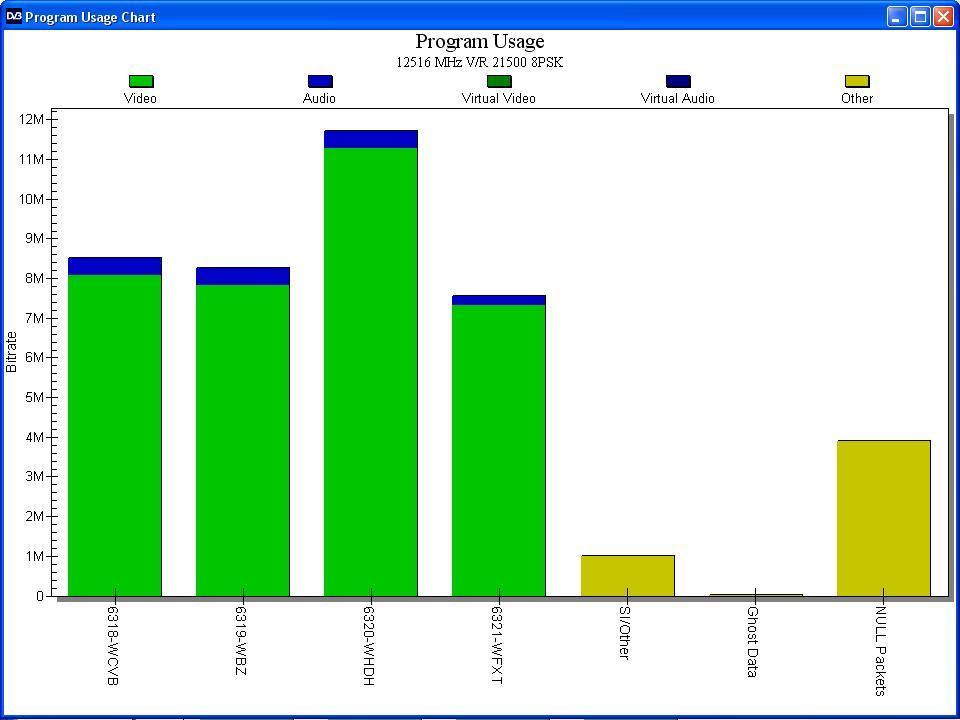Click the 'Video' legend label
Screen dimensions: 960x720
(140, 99)
